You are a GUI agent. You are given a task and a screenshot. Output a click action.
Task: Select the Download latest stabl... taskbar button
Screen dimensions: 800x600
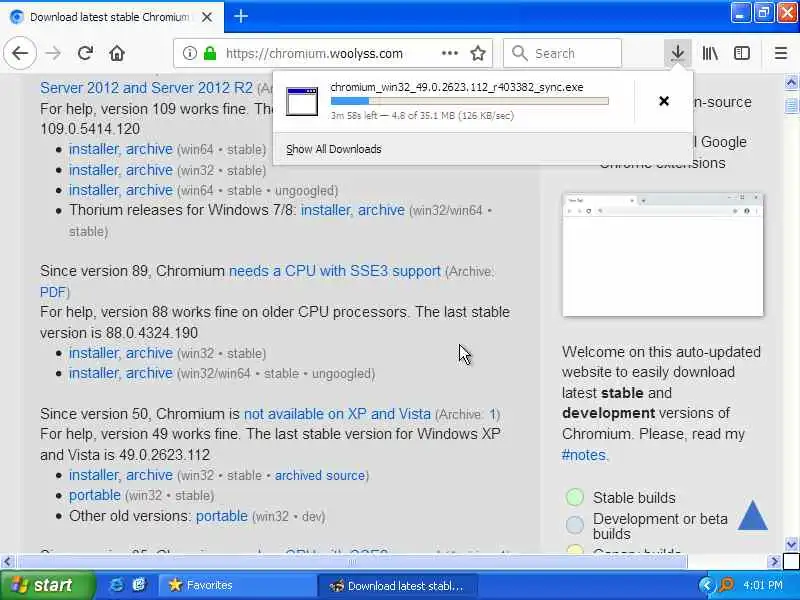coord(397,585)
